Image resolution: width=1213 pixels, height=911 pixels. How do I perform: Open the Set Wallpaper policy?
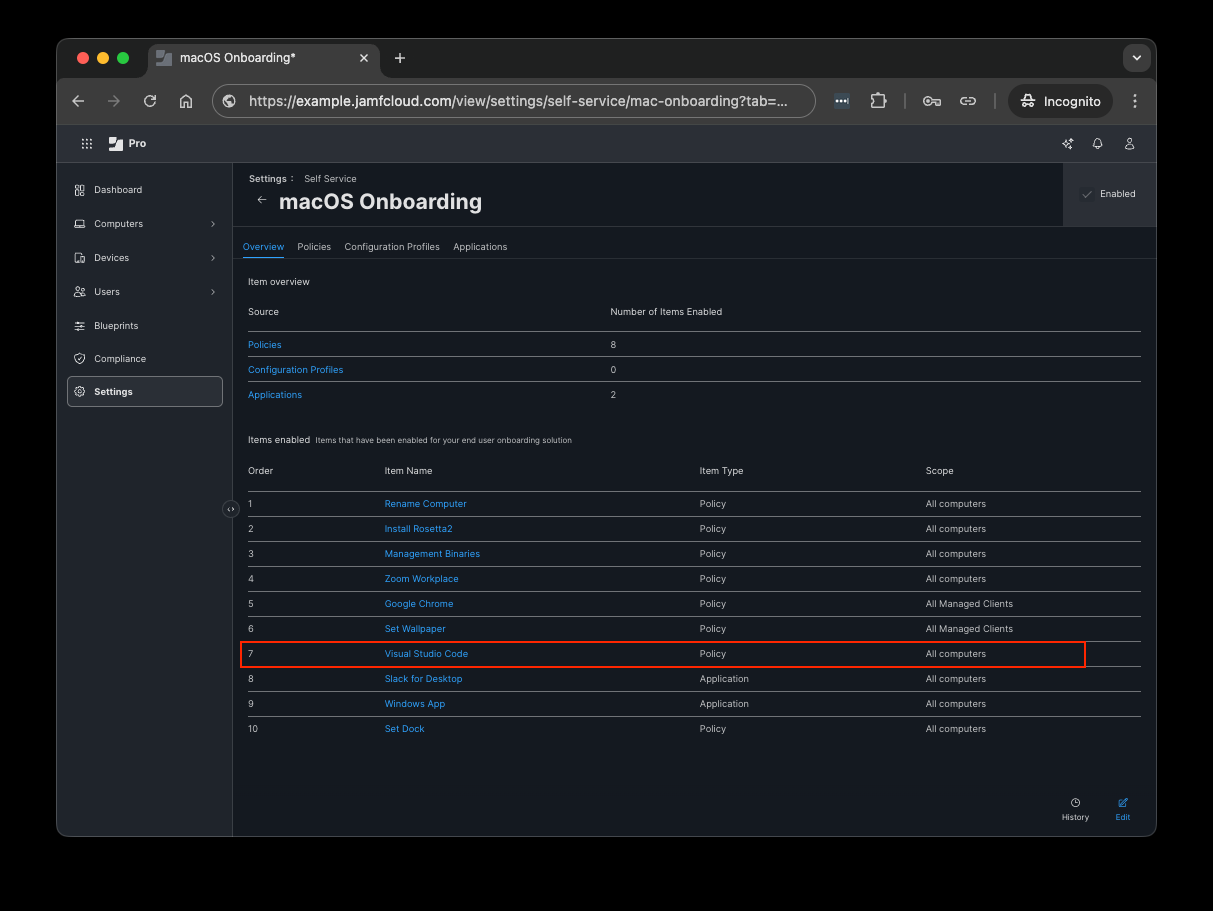click(415, 629)
